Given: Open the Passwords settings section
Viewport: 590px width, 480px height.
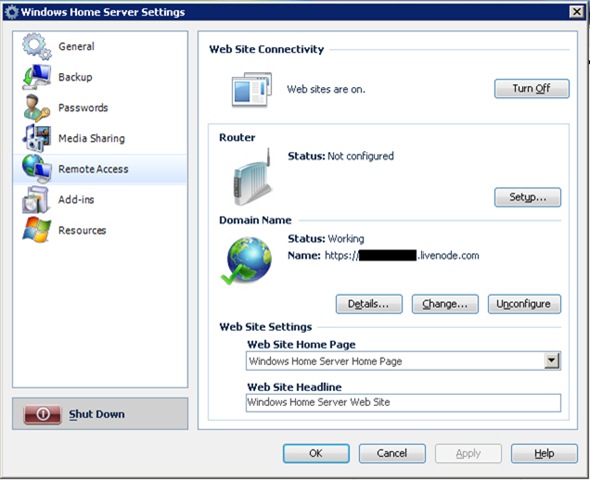Looking at the screenshot, I should click(100, 108).
